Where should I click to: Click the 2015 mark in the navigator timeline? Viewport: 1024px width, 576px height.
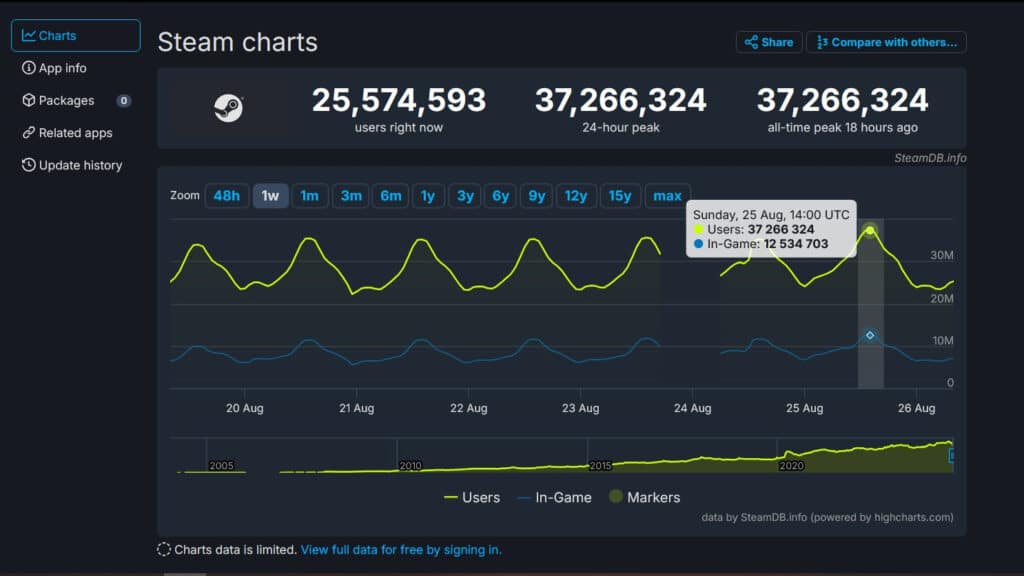600,466
